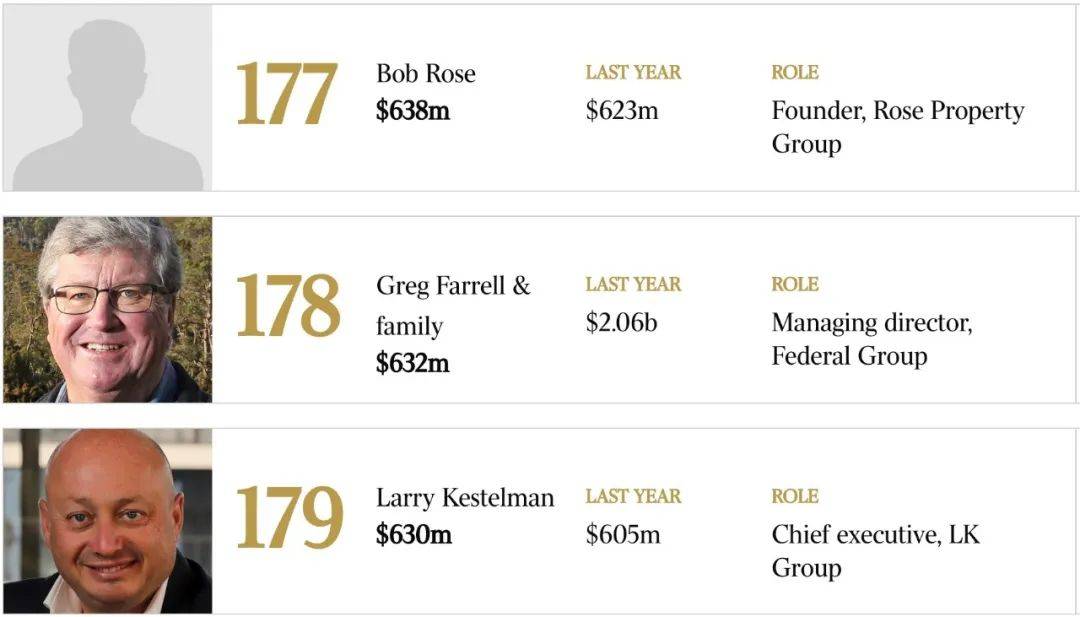Viewport: 1080px width, 617px height.
Task: Select the rank number 179
Action: point(289,517)
